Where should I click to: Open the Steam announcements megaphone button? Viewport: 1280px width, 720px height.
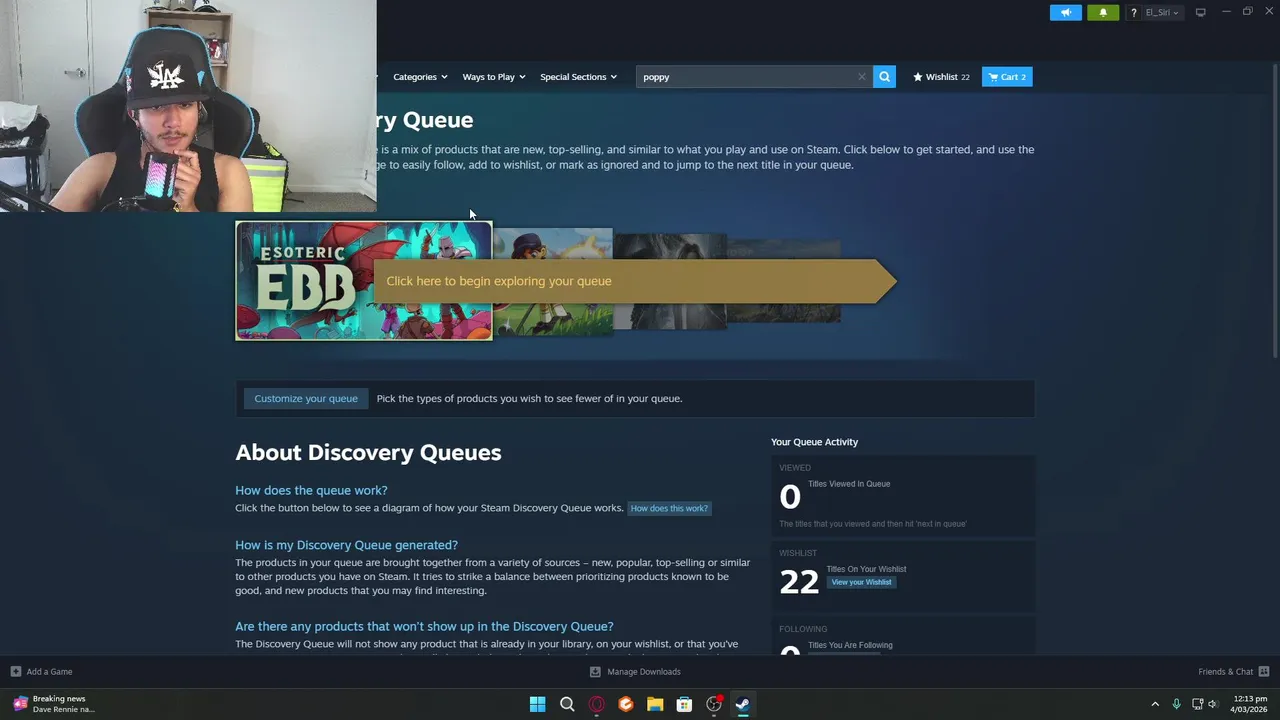1065,12
